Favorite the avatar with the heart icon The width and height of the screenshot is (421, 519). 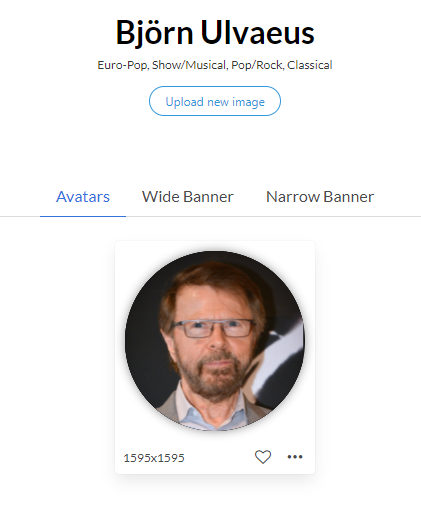point(263,457)
